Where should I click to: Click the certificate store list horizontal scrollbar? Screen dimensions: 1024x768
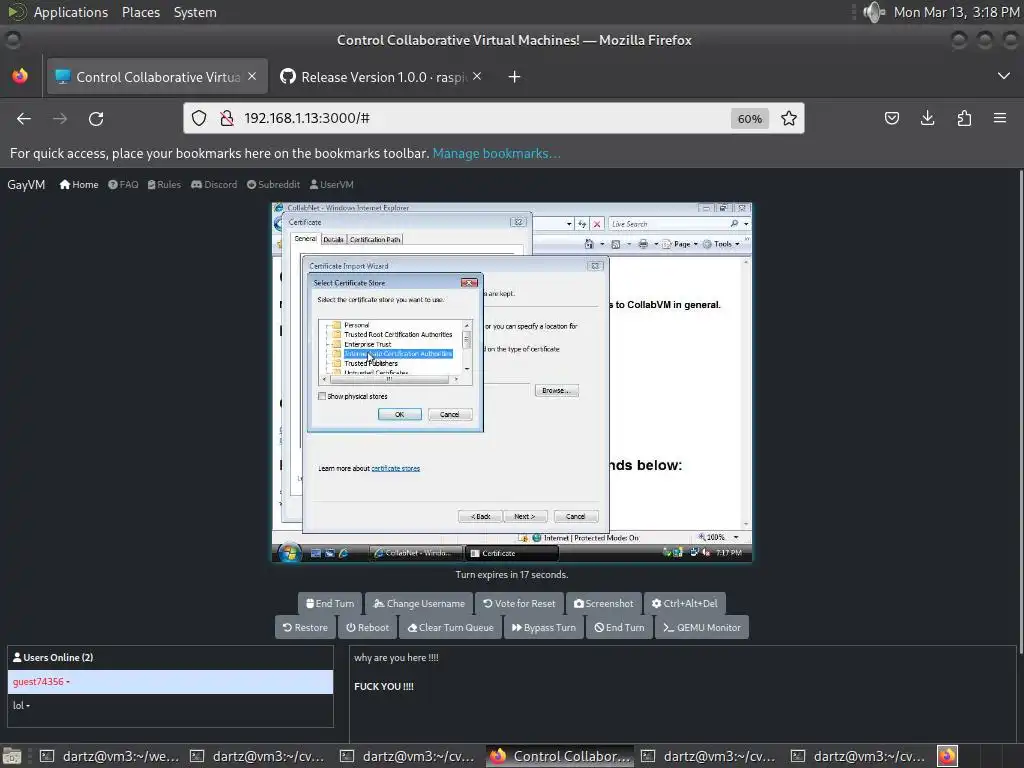point(389,379)
